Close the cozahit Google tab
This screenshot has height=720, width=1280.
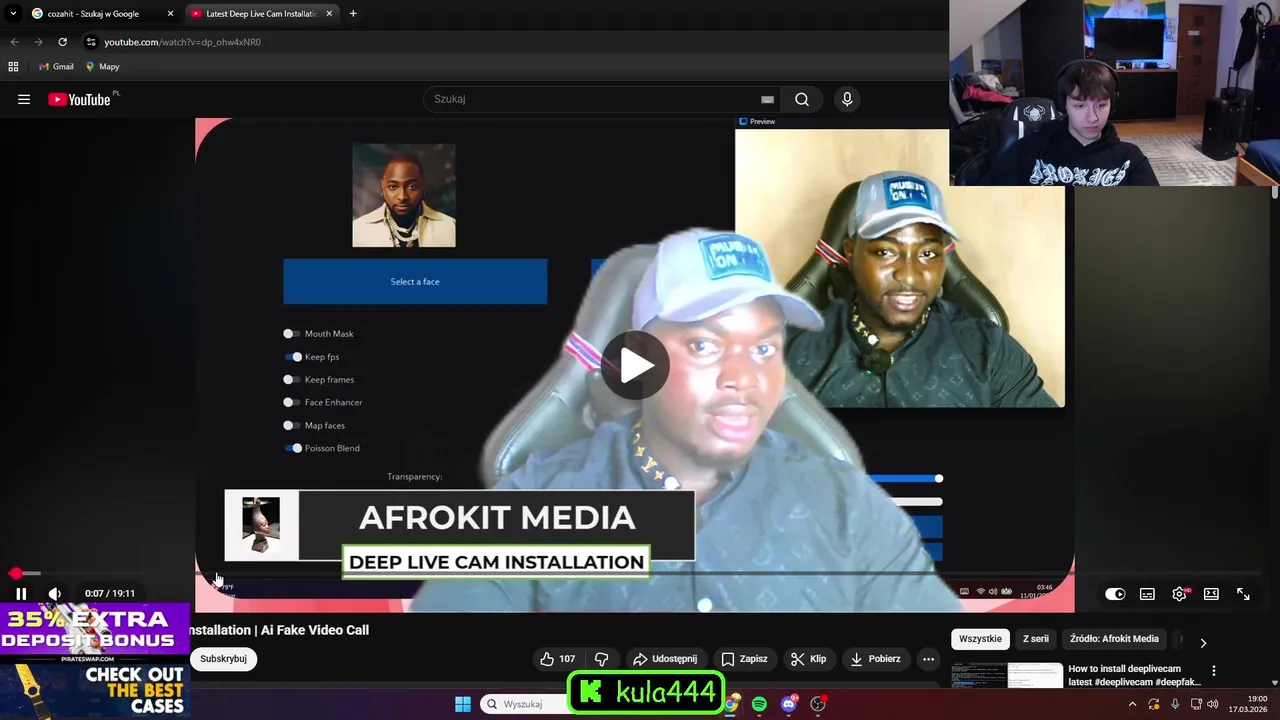(170, 13)
